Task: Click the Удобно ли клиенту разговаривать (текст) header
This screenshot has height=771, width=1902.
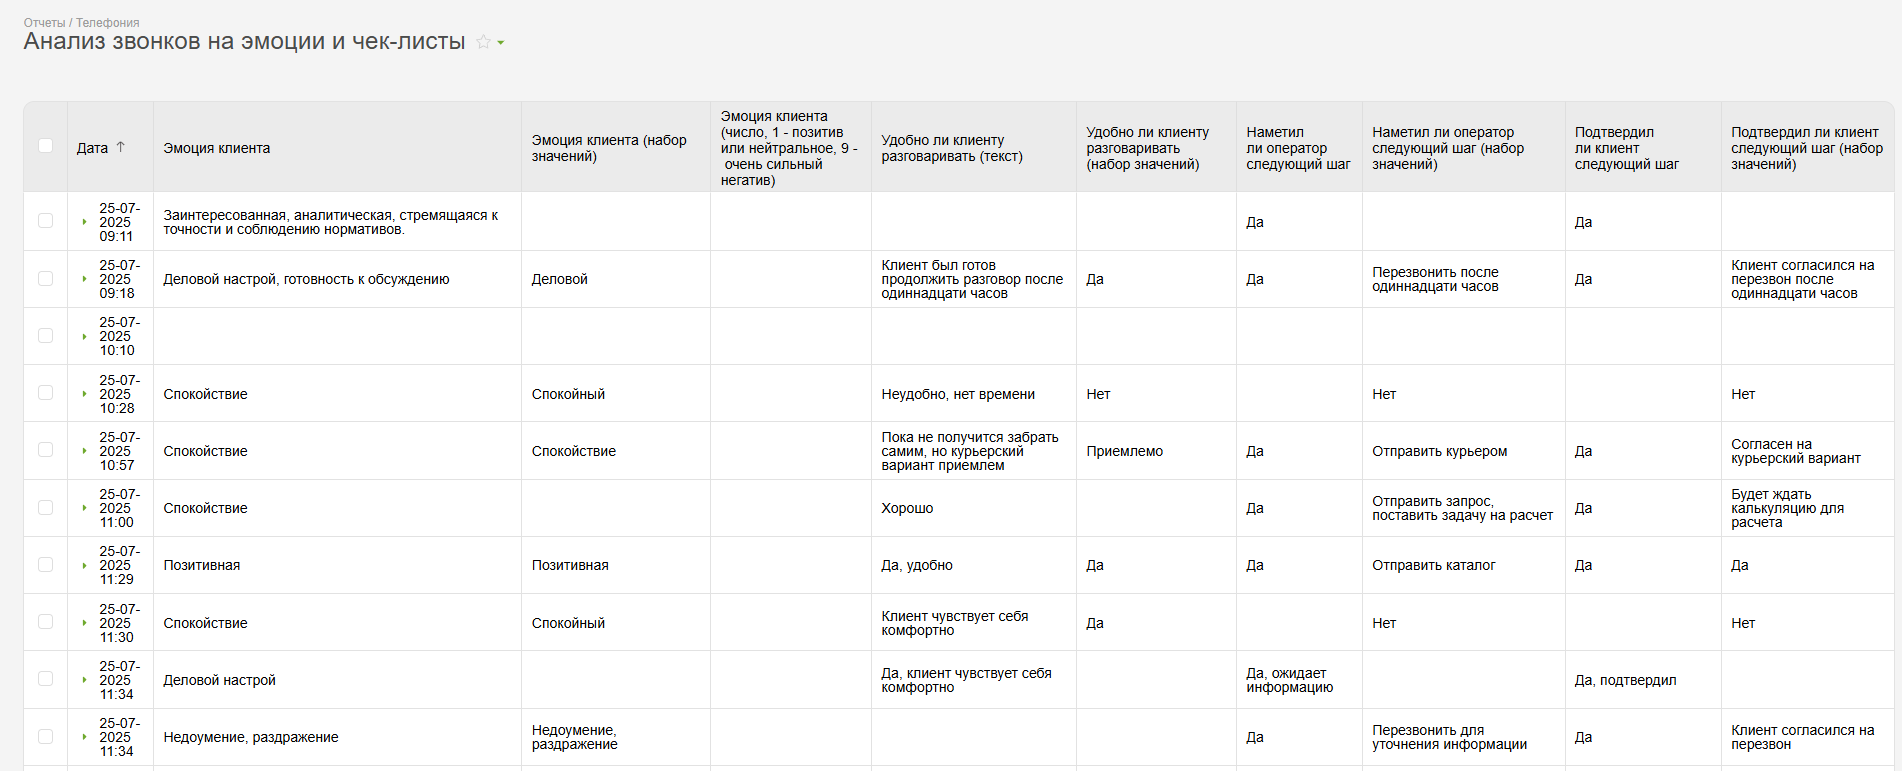Action: pyautogui.click(x=951, y=148)
